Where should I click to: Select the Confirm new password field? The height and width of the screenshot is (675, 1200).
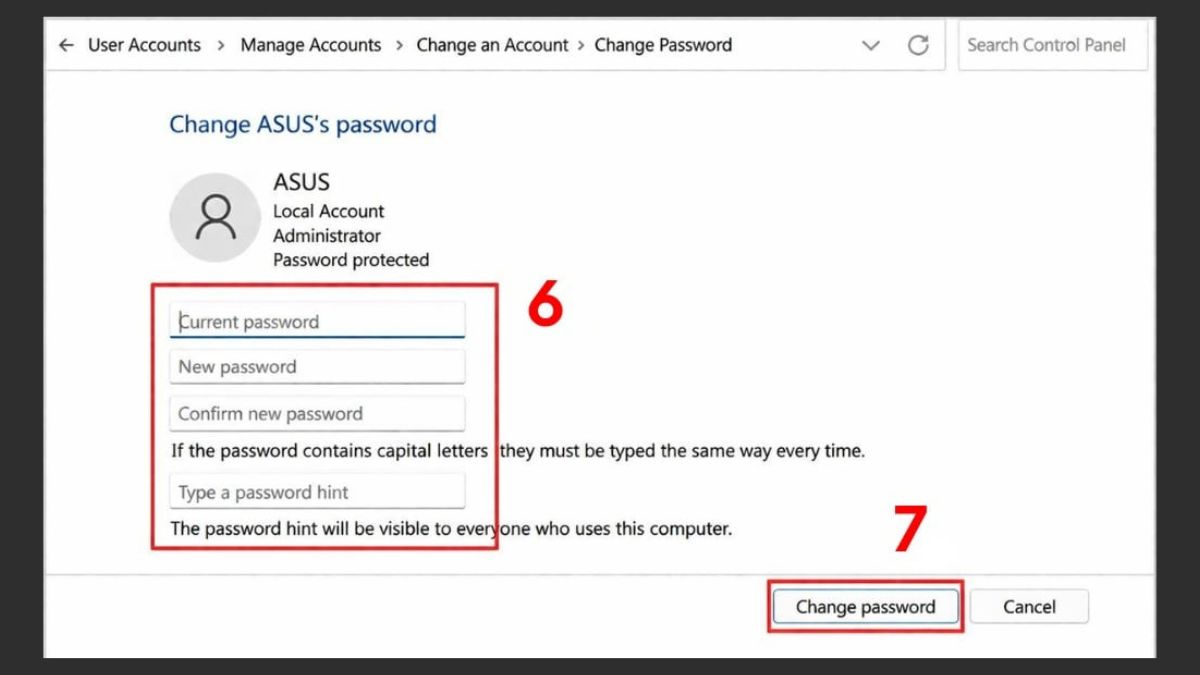317,413
